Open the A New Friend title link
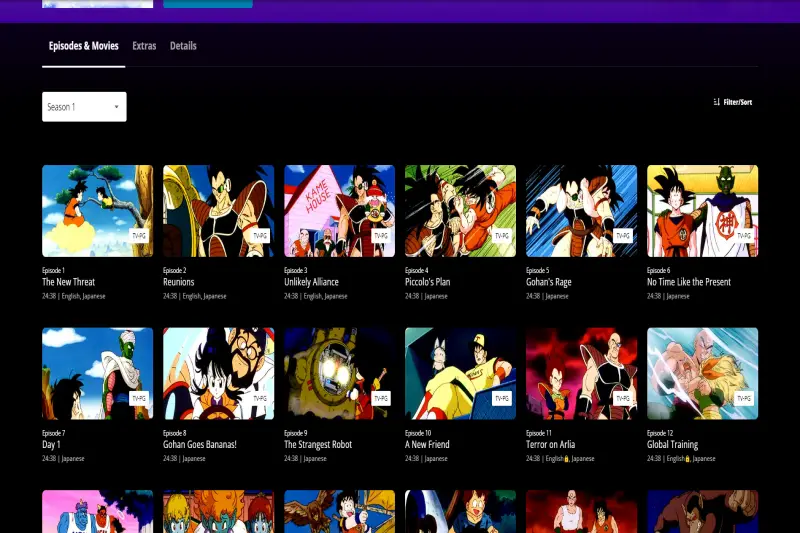 (x=427, y=444)
